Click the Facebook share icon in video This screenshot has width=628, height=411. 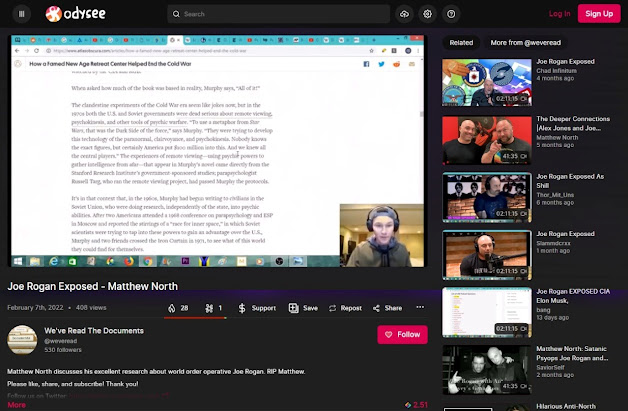(x=366, y=64)
